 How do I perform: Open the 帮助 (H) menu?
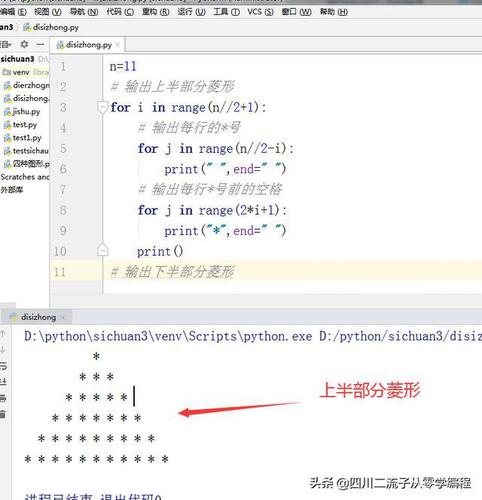pyautogui.click(x=334, y=12)
